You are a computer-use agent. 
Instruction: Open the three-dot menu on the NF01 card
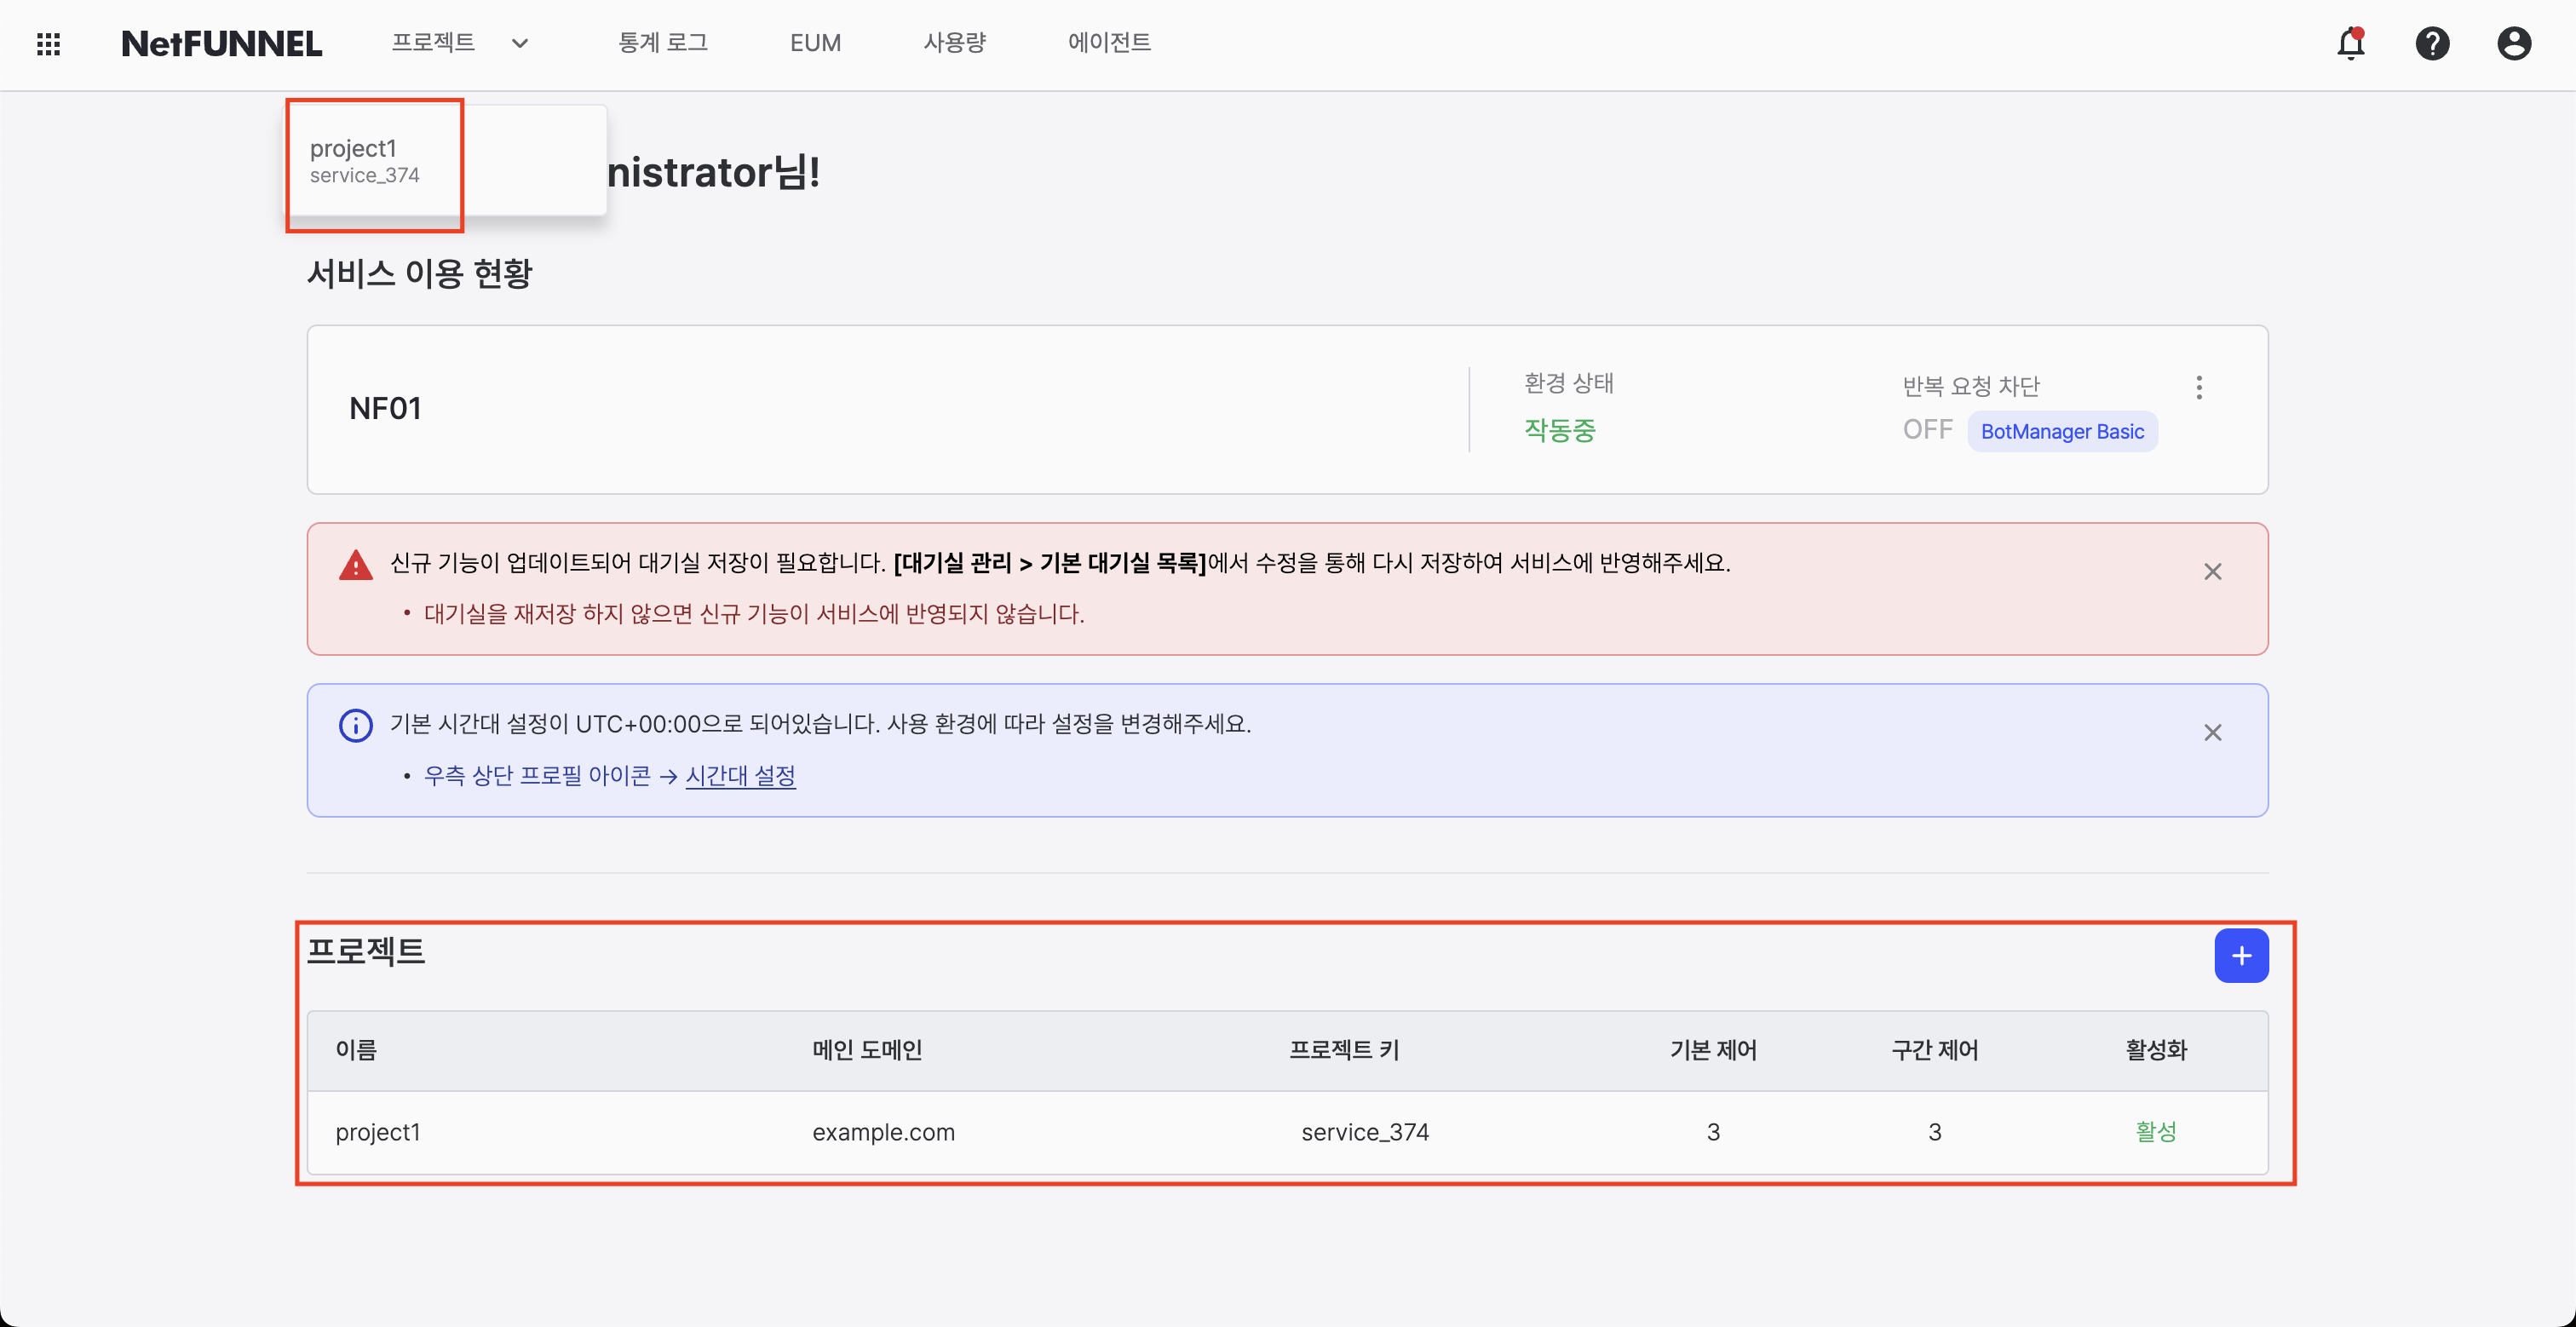pyautogui.click(x=2200, y=388)
